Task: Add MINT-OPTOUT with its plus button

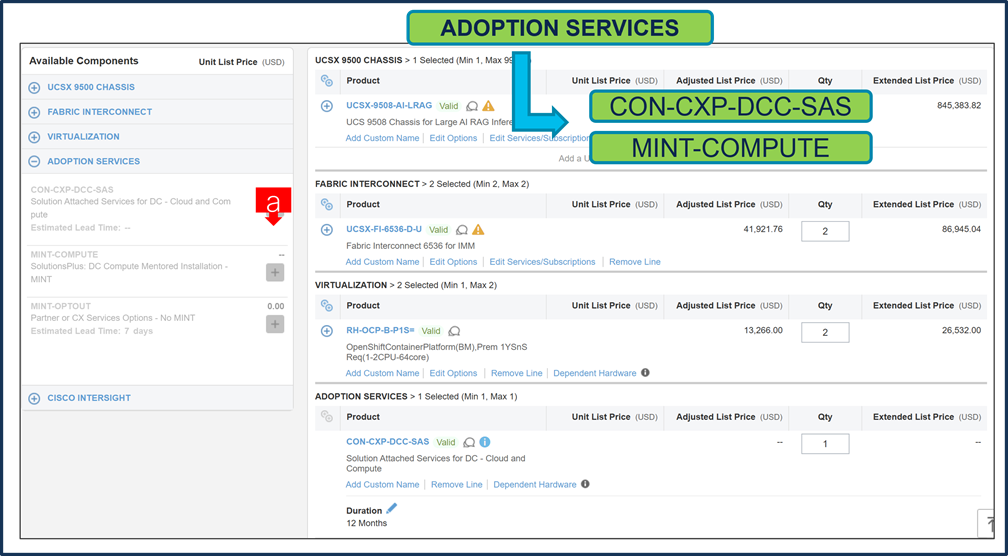Action: pyautogui.click(x=275, y=324)
